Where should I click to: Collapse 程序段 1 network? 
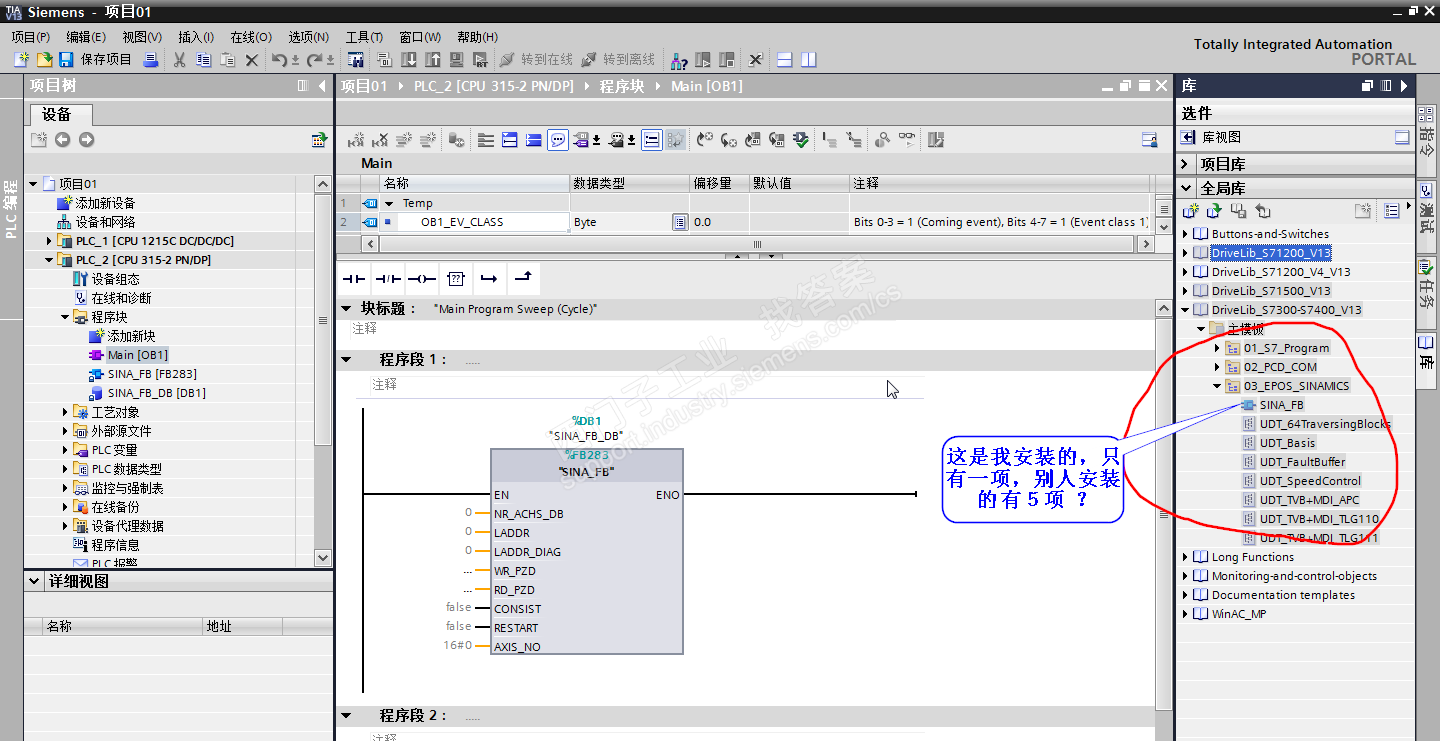tap(346, 359)
